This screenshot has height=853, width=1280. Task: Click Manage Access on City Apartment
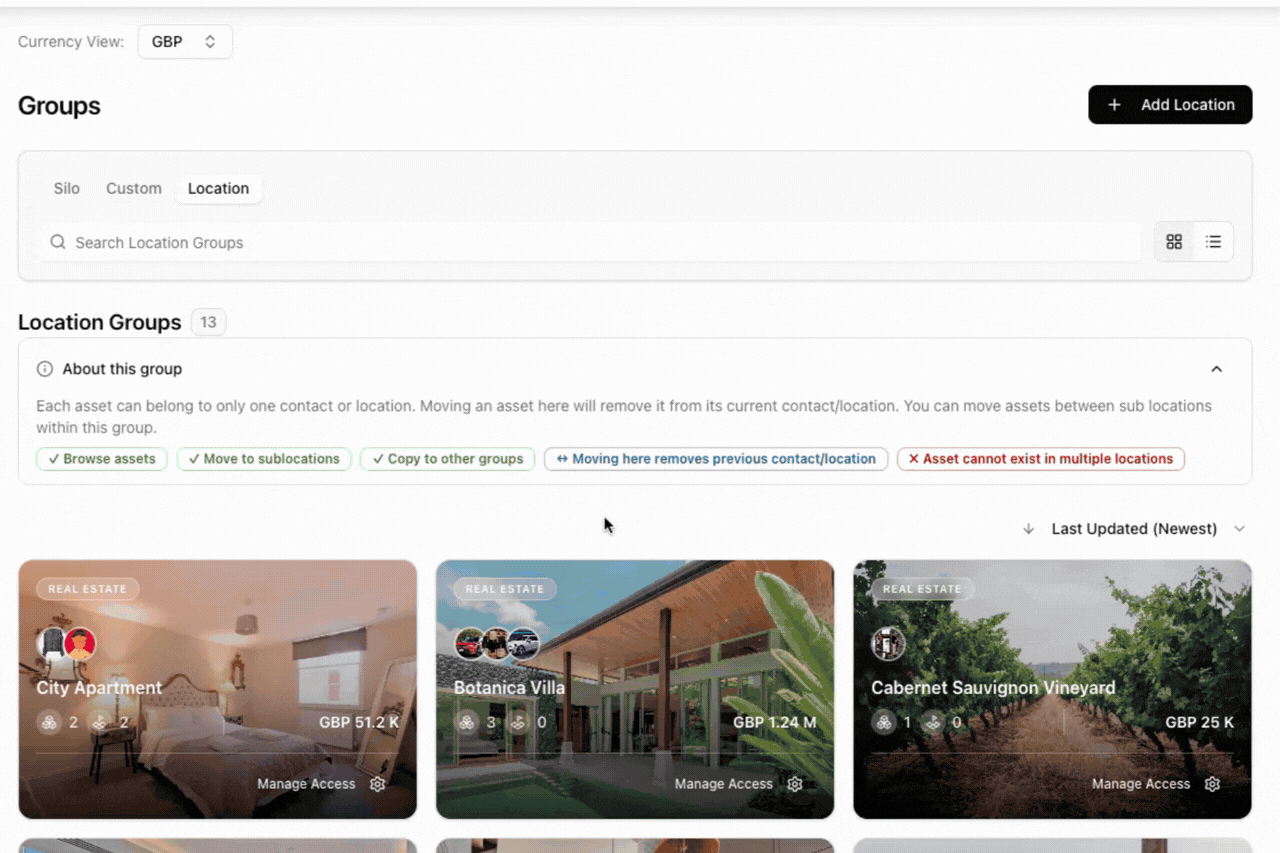pos(306,784)
